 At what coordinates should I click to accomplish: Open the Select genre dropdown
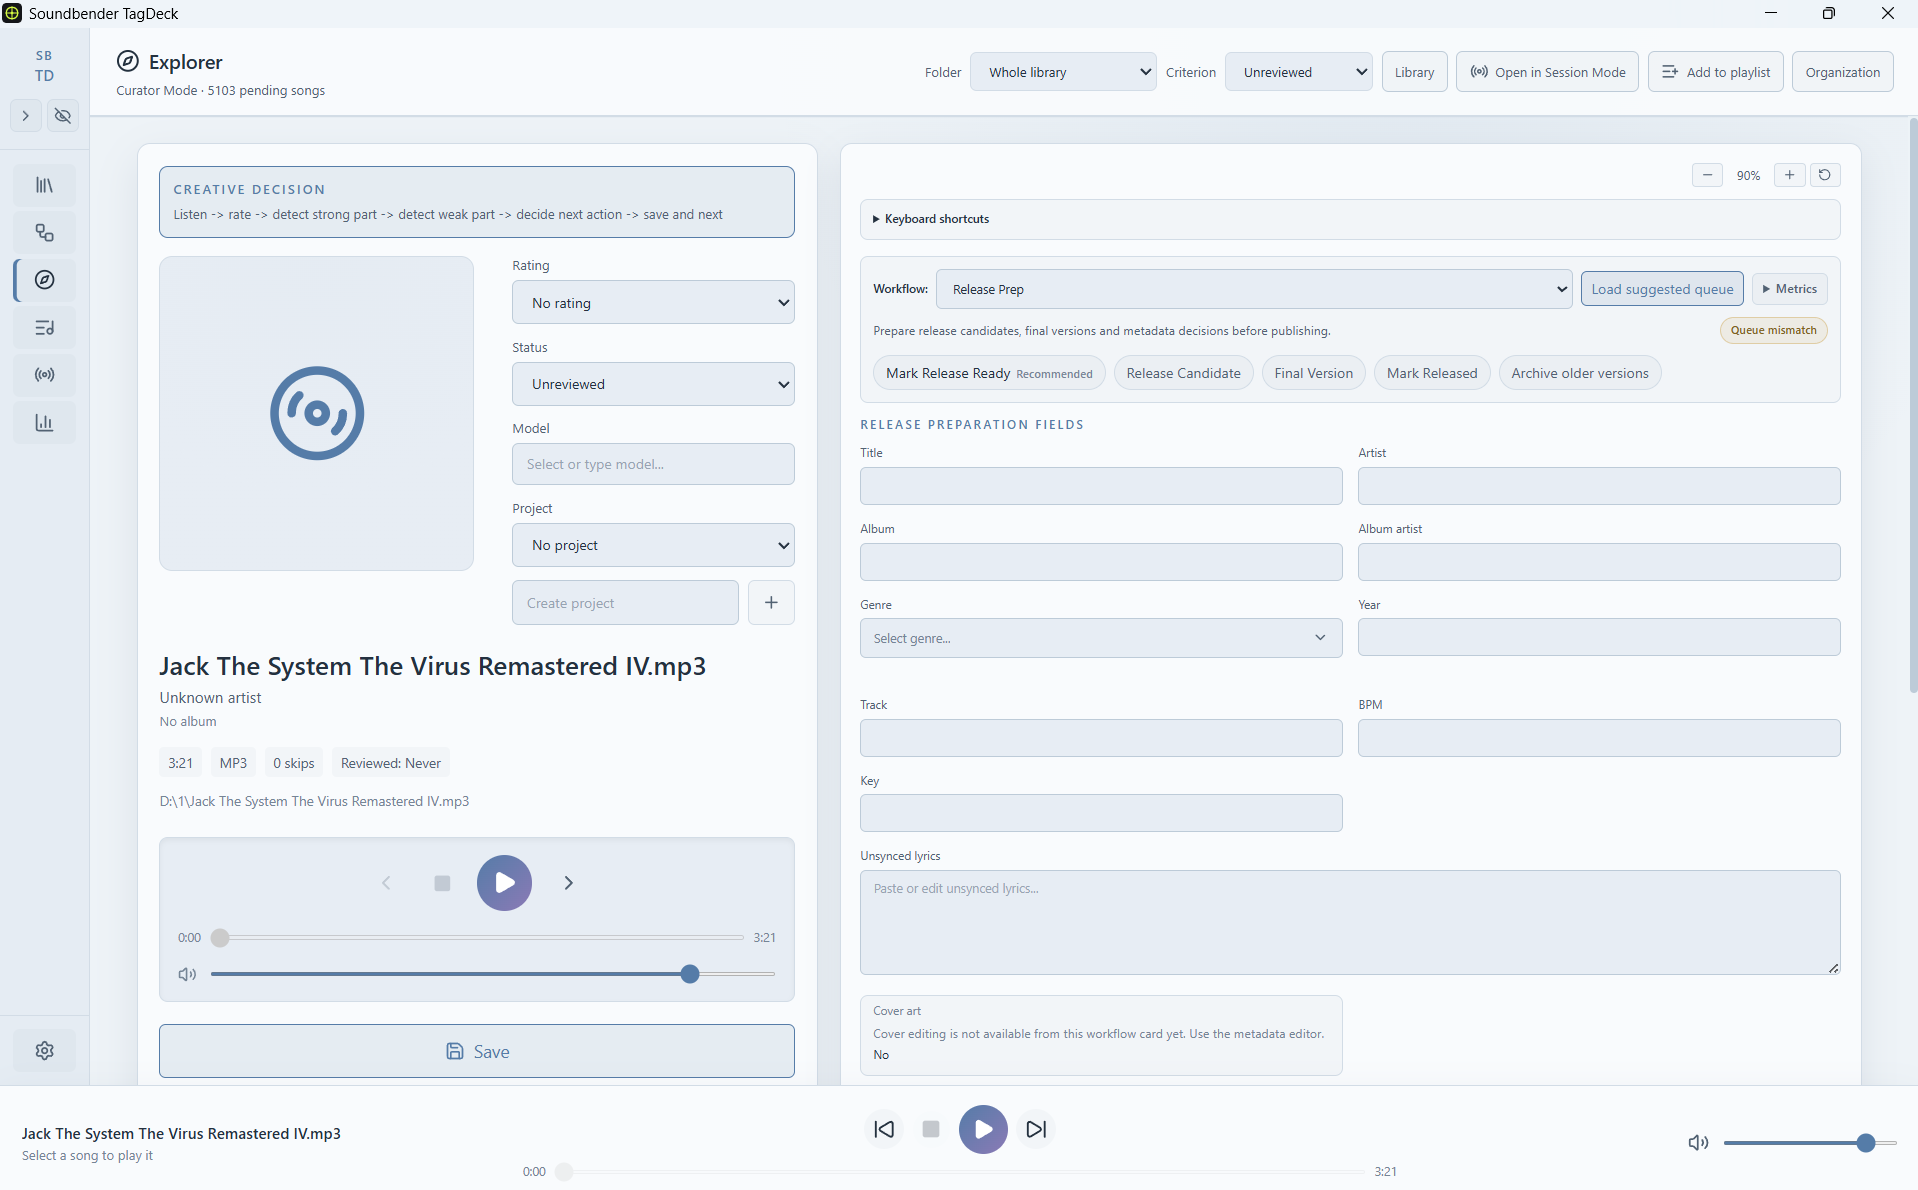[1100, 638]
